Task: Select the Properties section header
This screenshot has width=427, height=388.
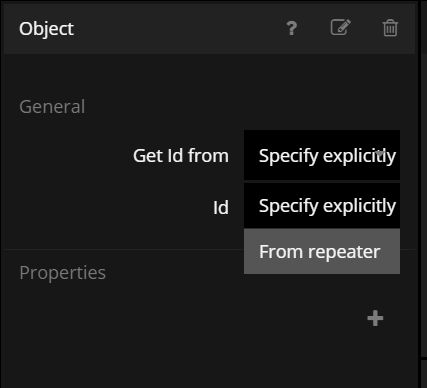Action: point(63,273)
